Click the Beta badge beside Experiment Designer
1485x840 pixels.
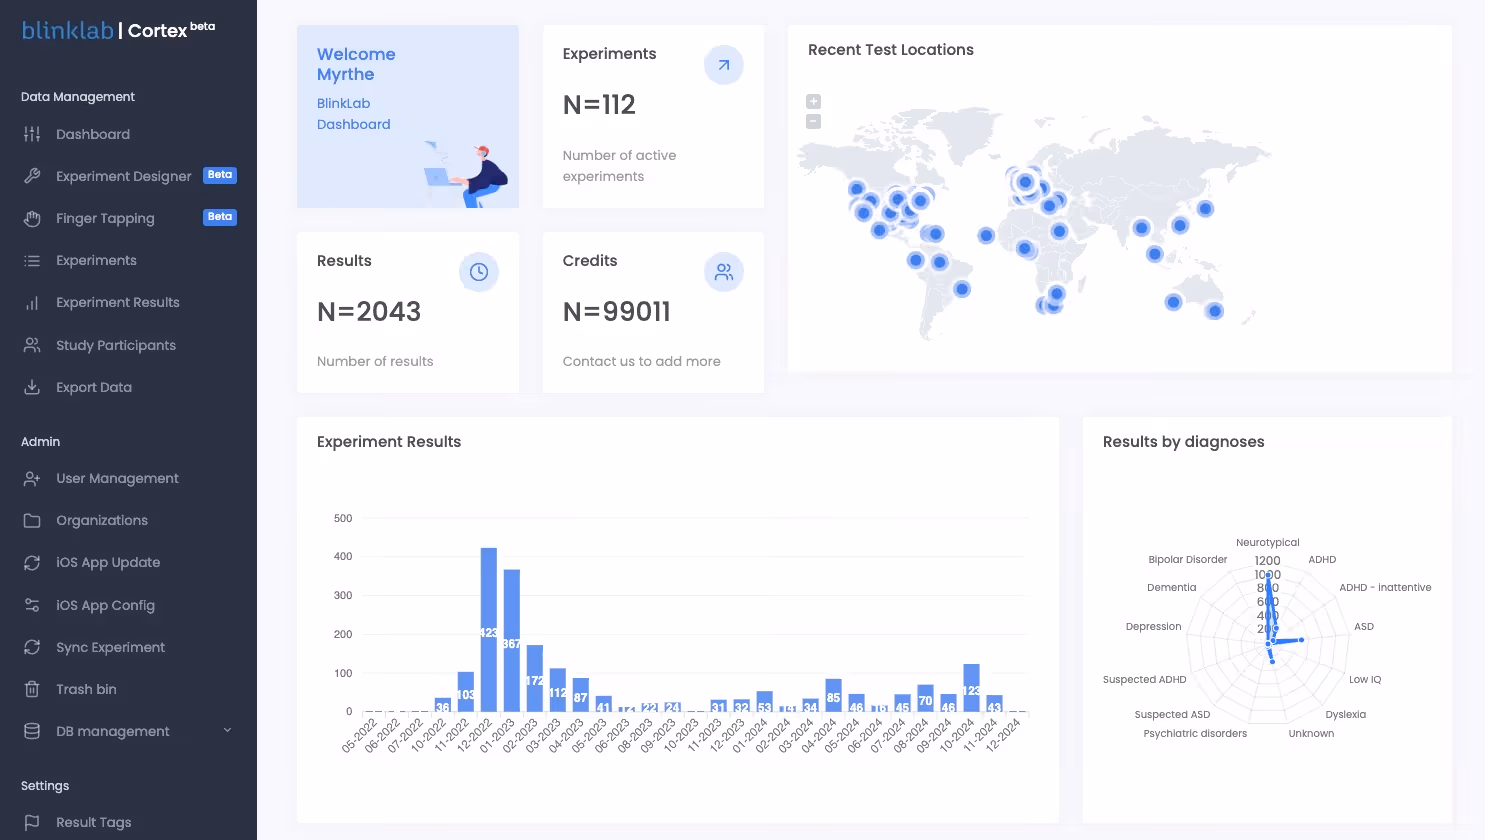point(220,175)
